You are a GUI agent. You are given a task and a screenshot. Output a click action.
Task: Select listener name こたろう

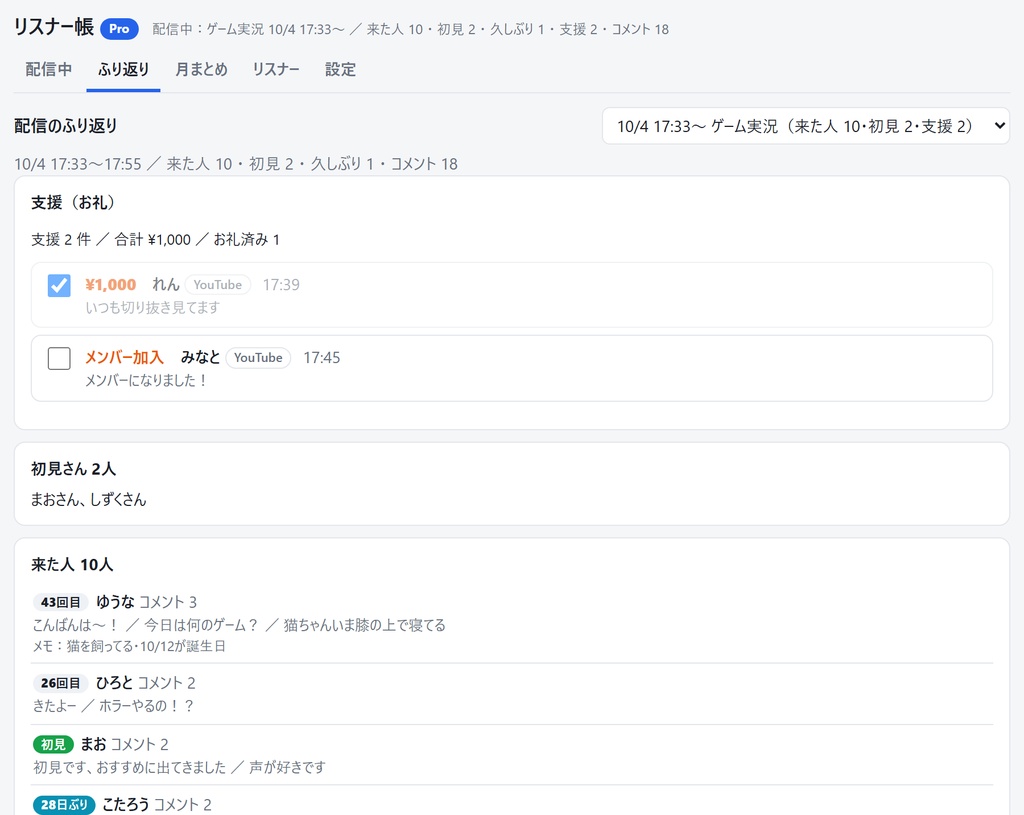[125, 804]
